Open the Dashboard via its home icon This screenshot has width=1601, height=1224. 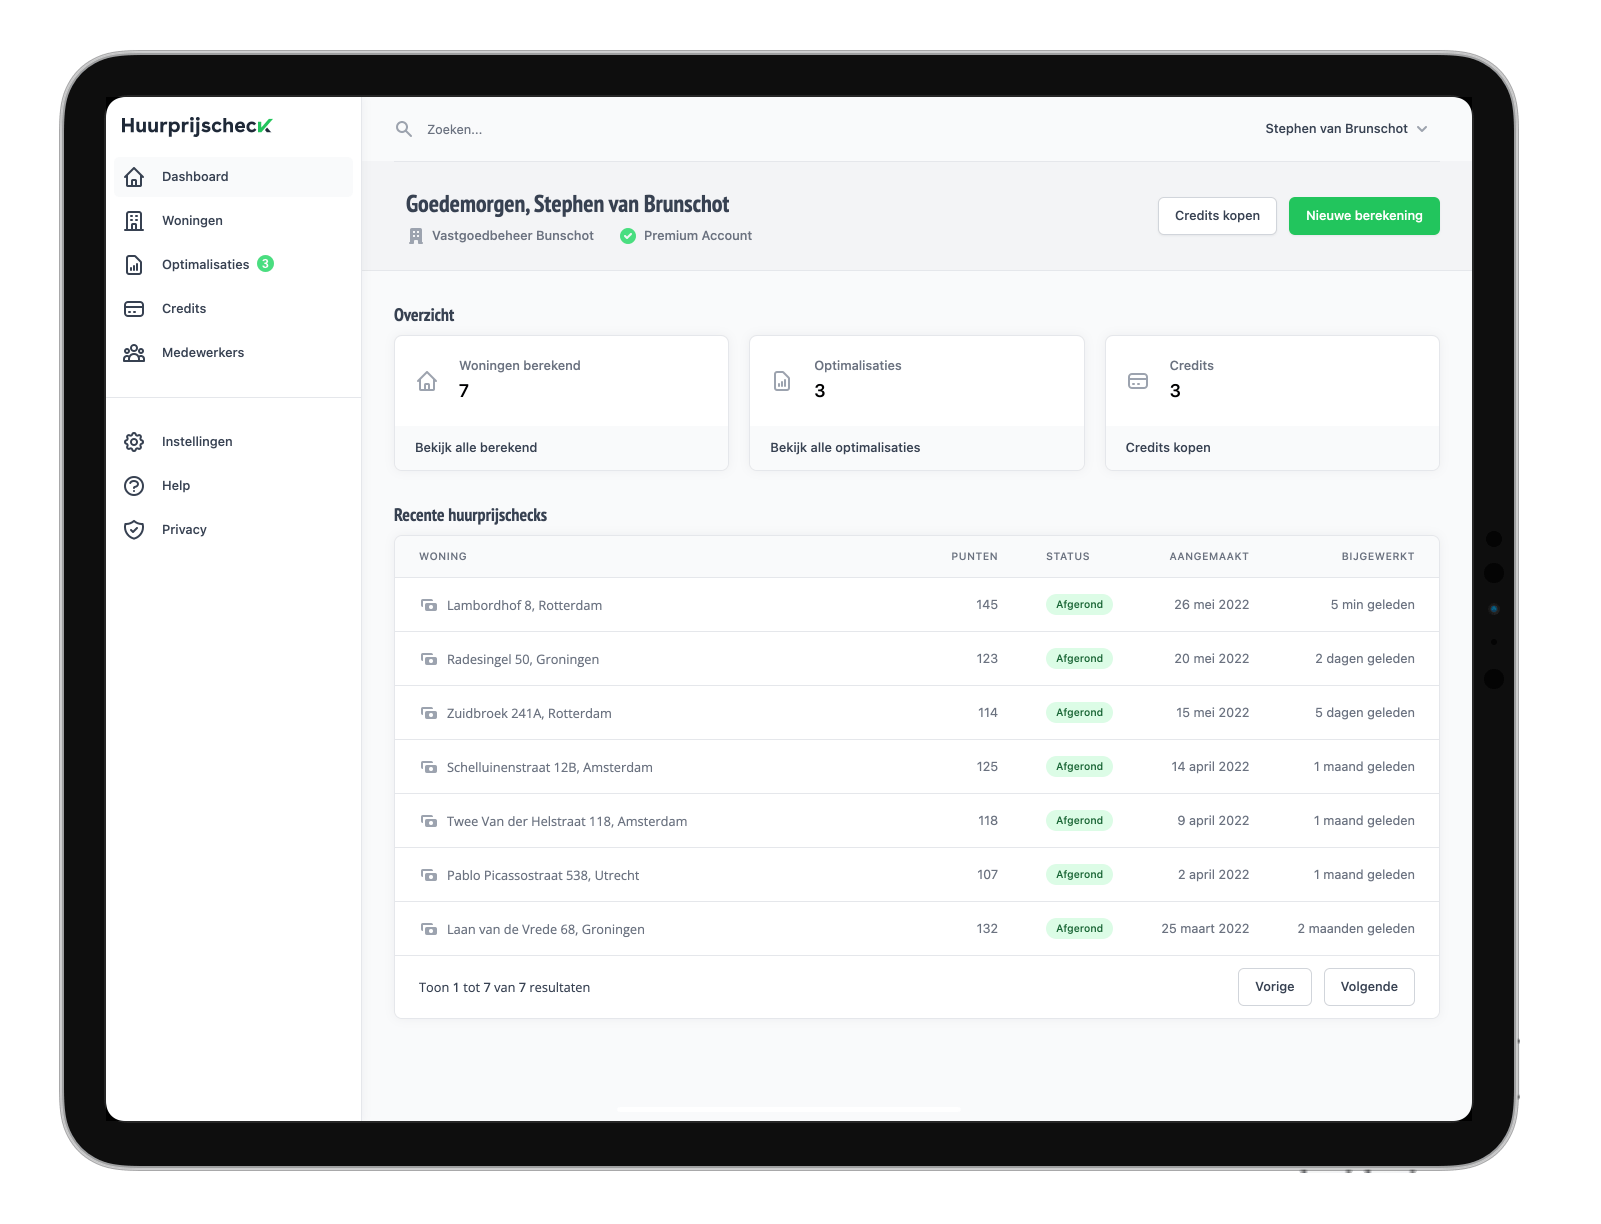click(x=134, y=176)
